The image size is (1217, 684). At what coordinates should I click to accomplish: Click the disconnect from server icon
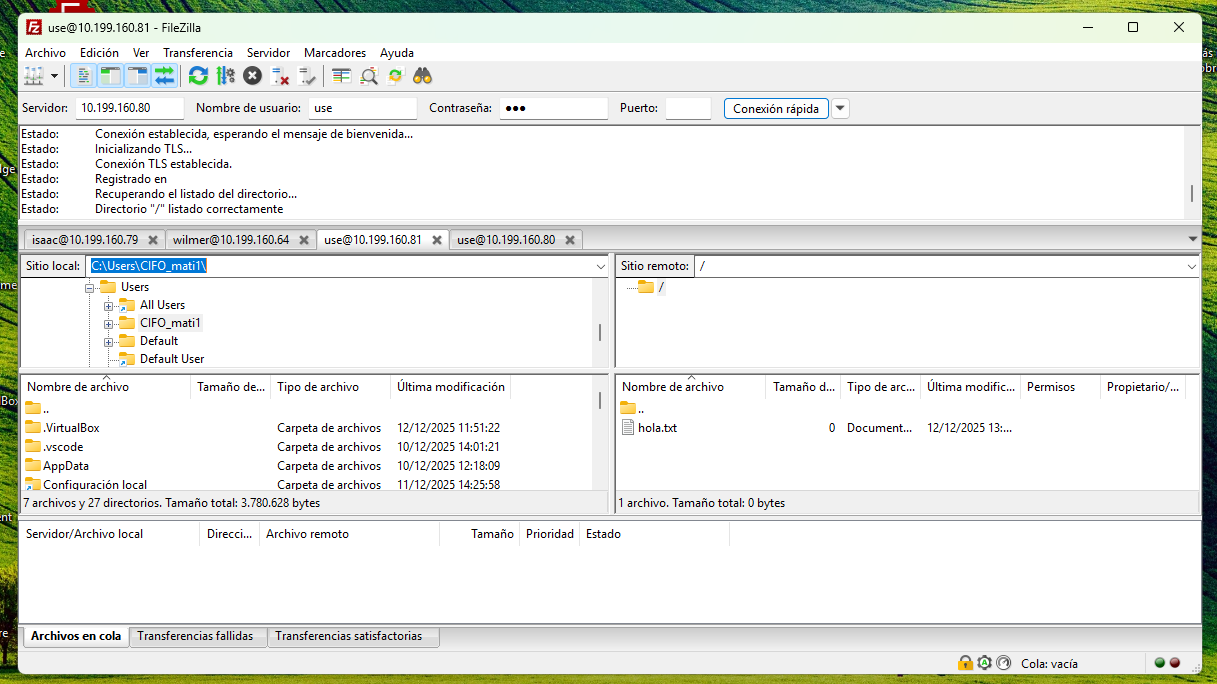point(281,76)
